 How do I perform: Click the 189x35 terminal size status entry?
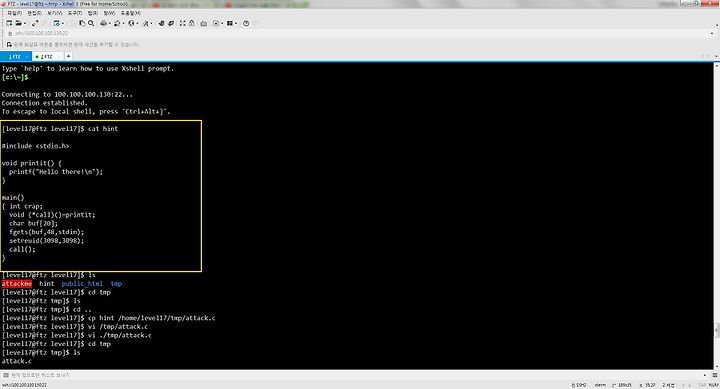tap(622, 385)
